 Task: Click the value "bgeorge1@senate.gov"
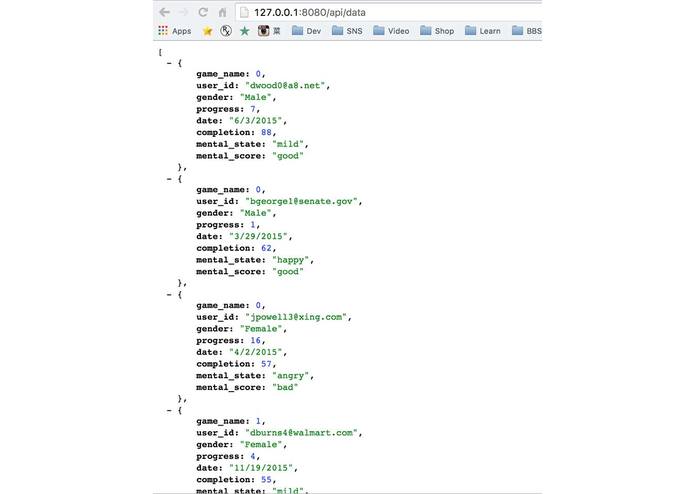(301, 202)
